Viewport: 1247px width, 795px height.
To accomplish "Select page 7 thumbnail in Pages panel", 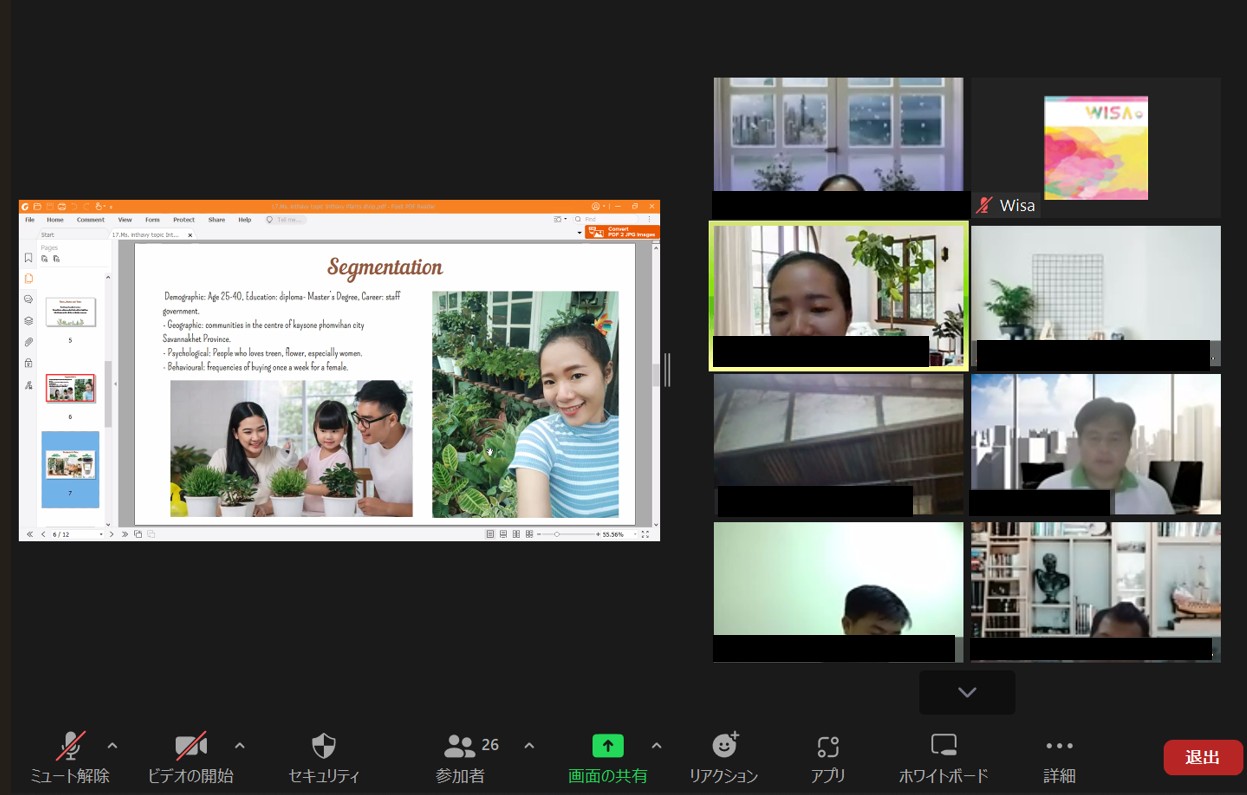I will tap(70, 468).
